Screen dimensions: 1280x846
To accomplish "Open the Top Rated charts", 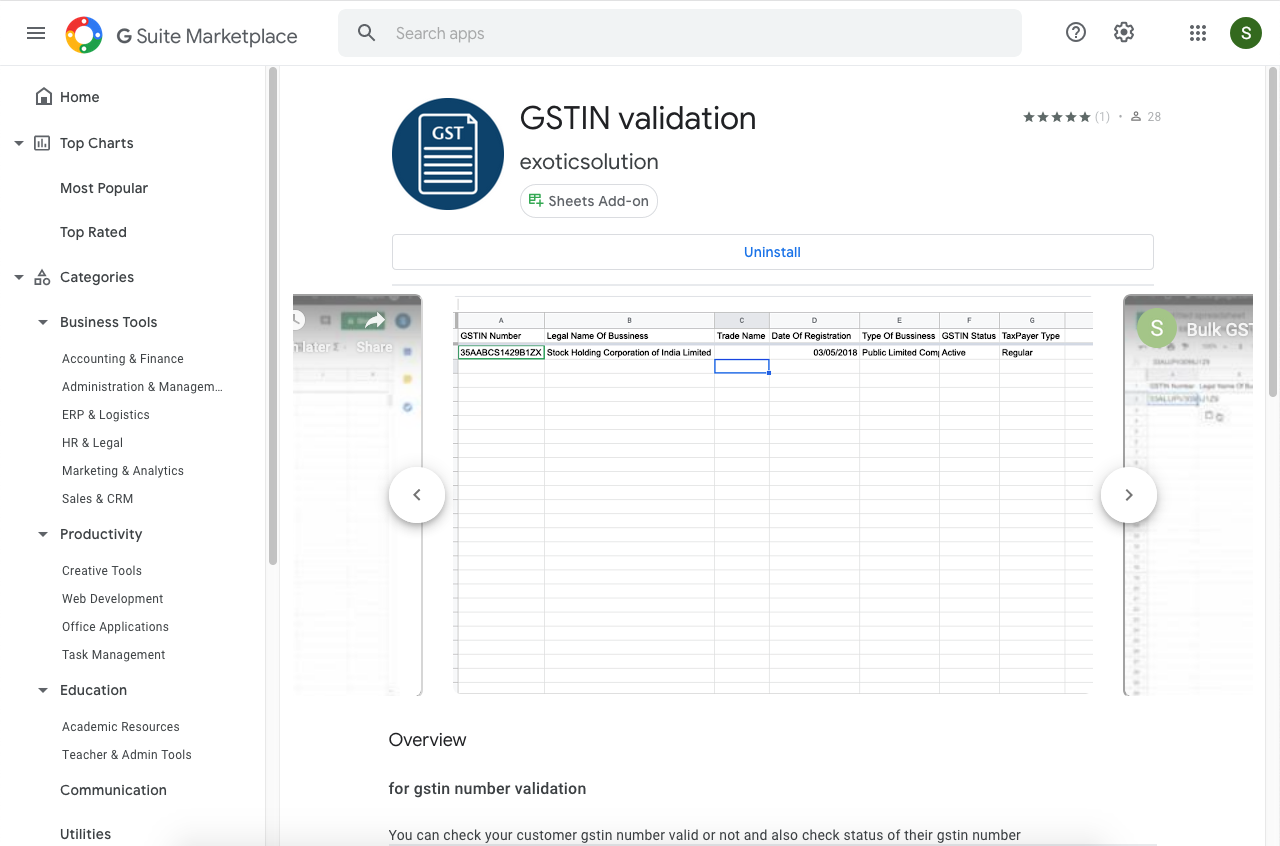I will pos(93,231).
